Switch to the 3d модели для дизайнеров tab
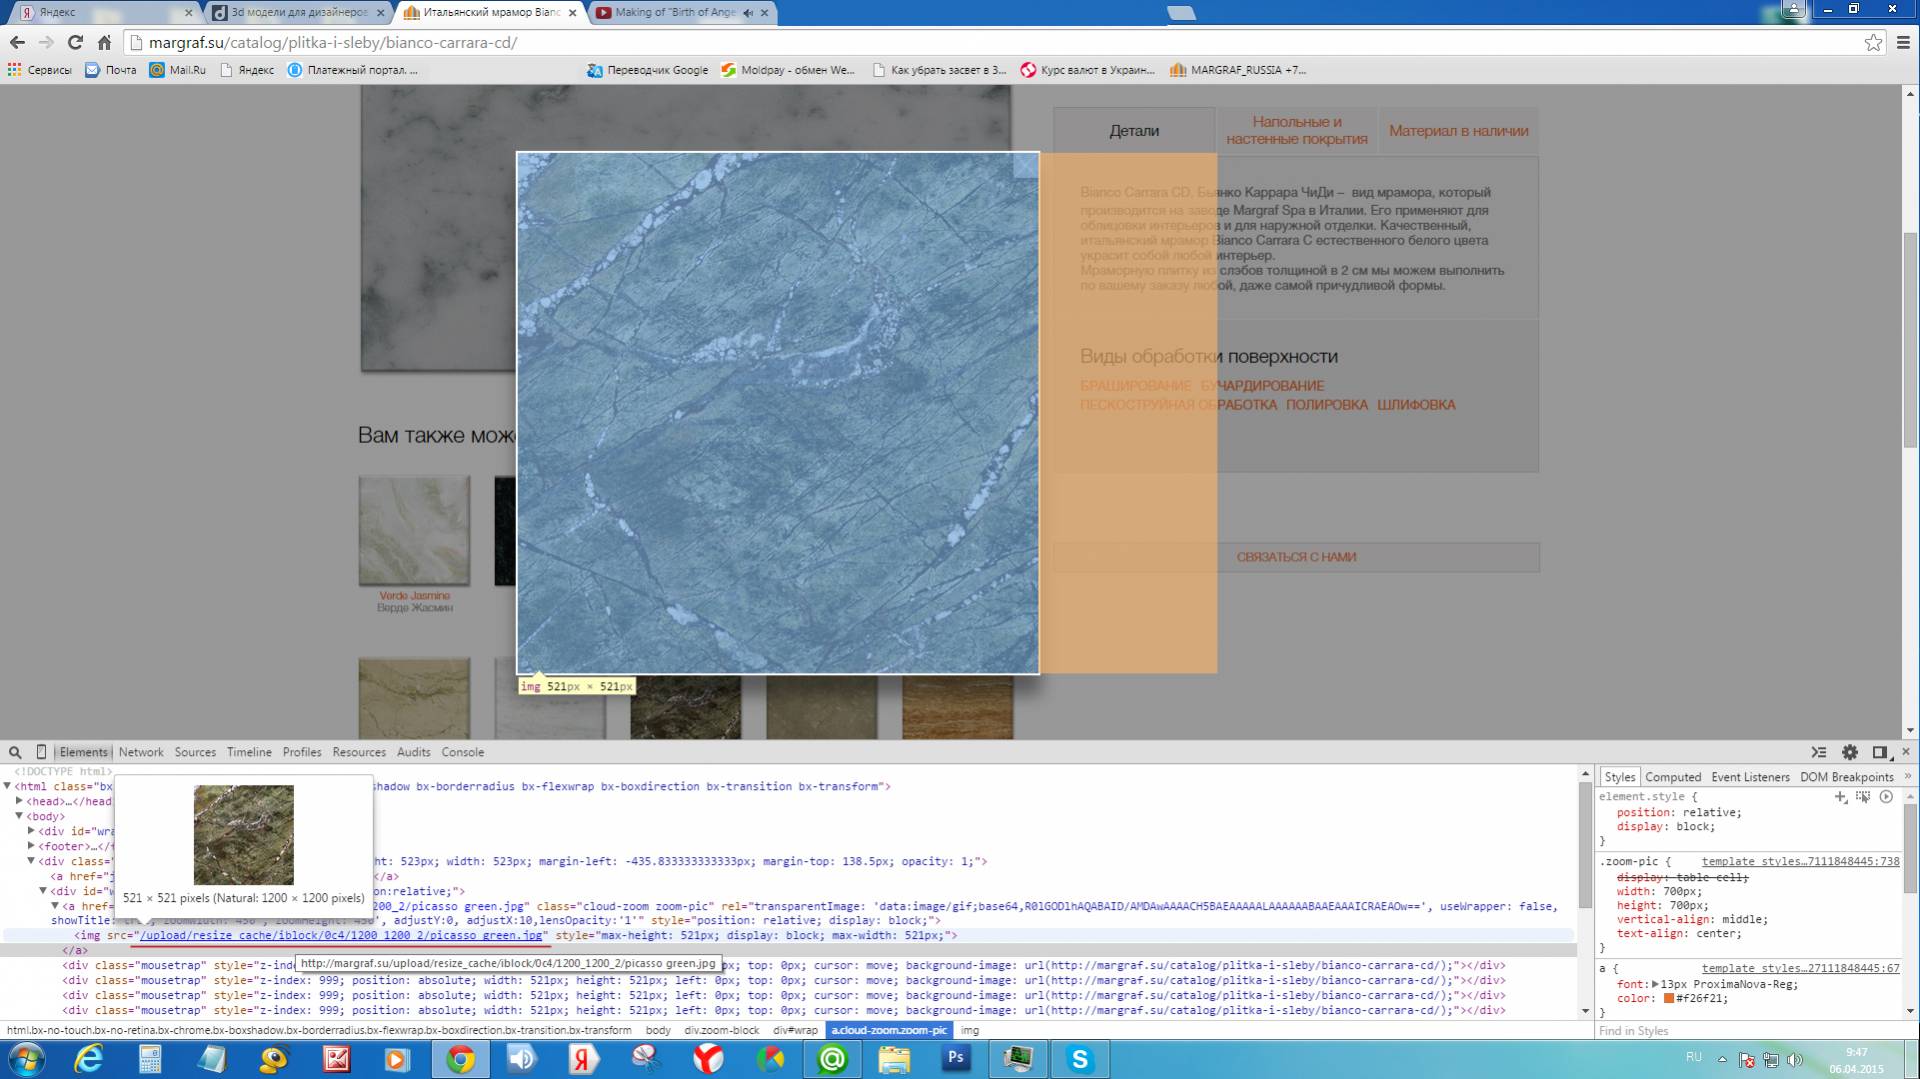 pos(298,13)
